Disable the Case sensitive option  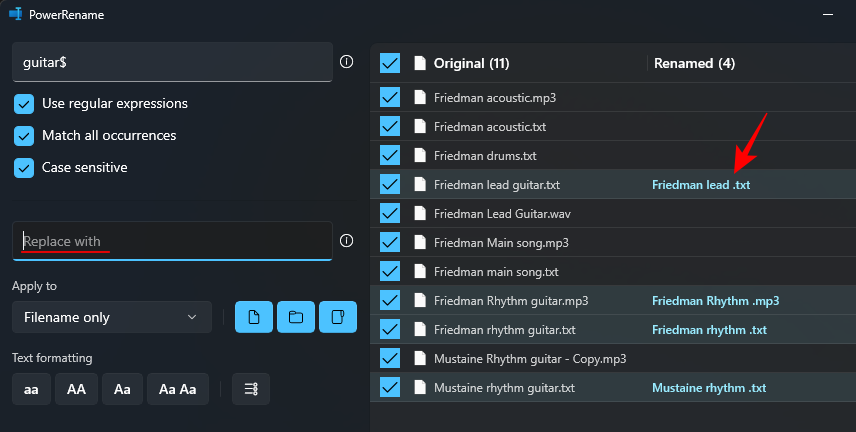24,168
